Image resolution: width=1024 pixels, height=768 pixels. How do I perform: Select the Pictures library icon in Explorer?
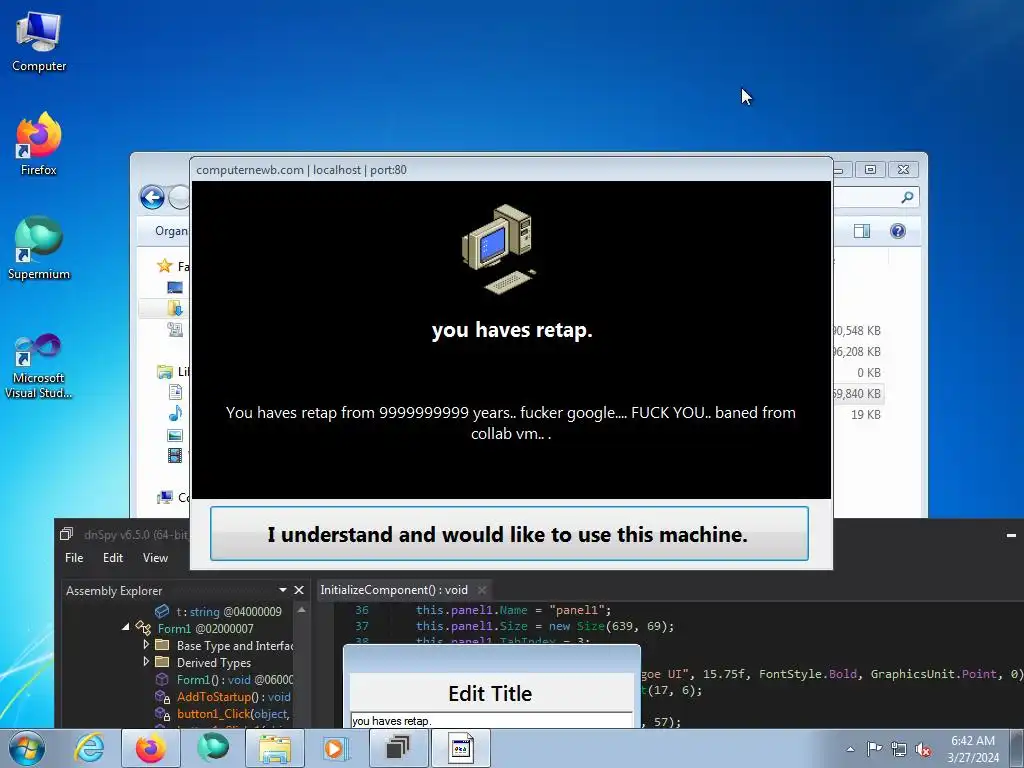175,435
